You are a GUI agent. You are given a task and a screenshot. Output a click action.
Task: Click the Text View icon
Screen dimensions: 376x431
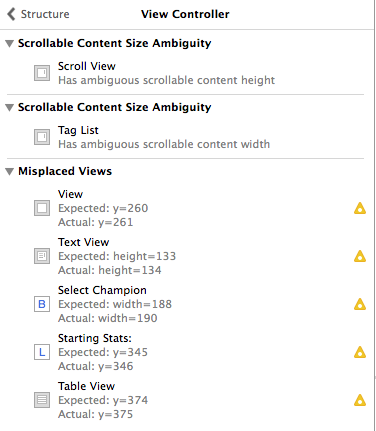click(42, 256)
